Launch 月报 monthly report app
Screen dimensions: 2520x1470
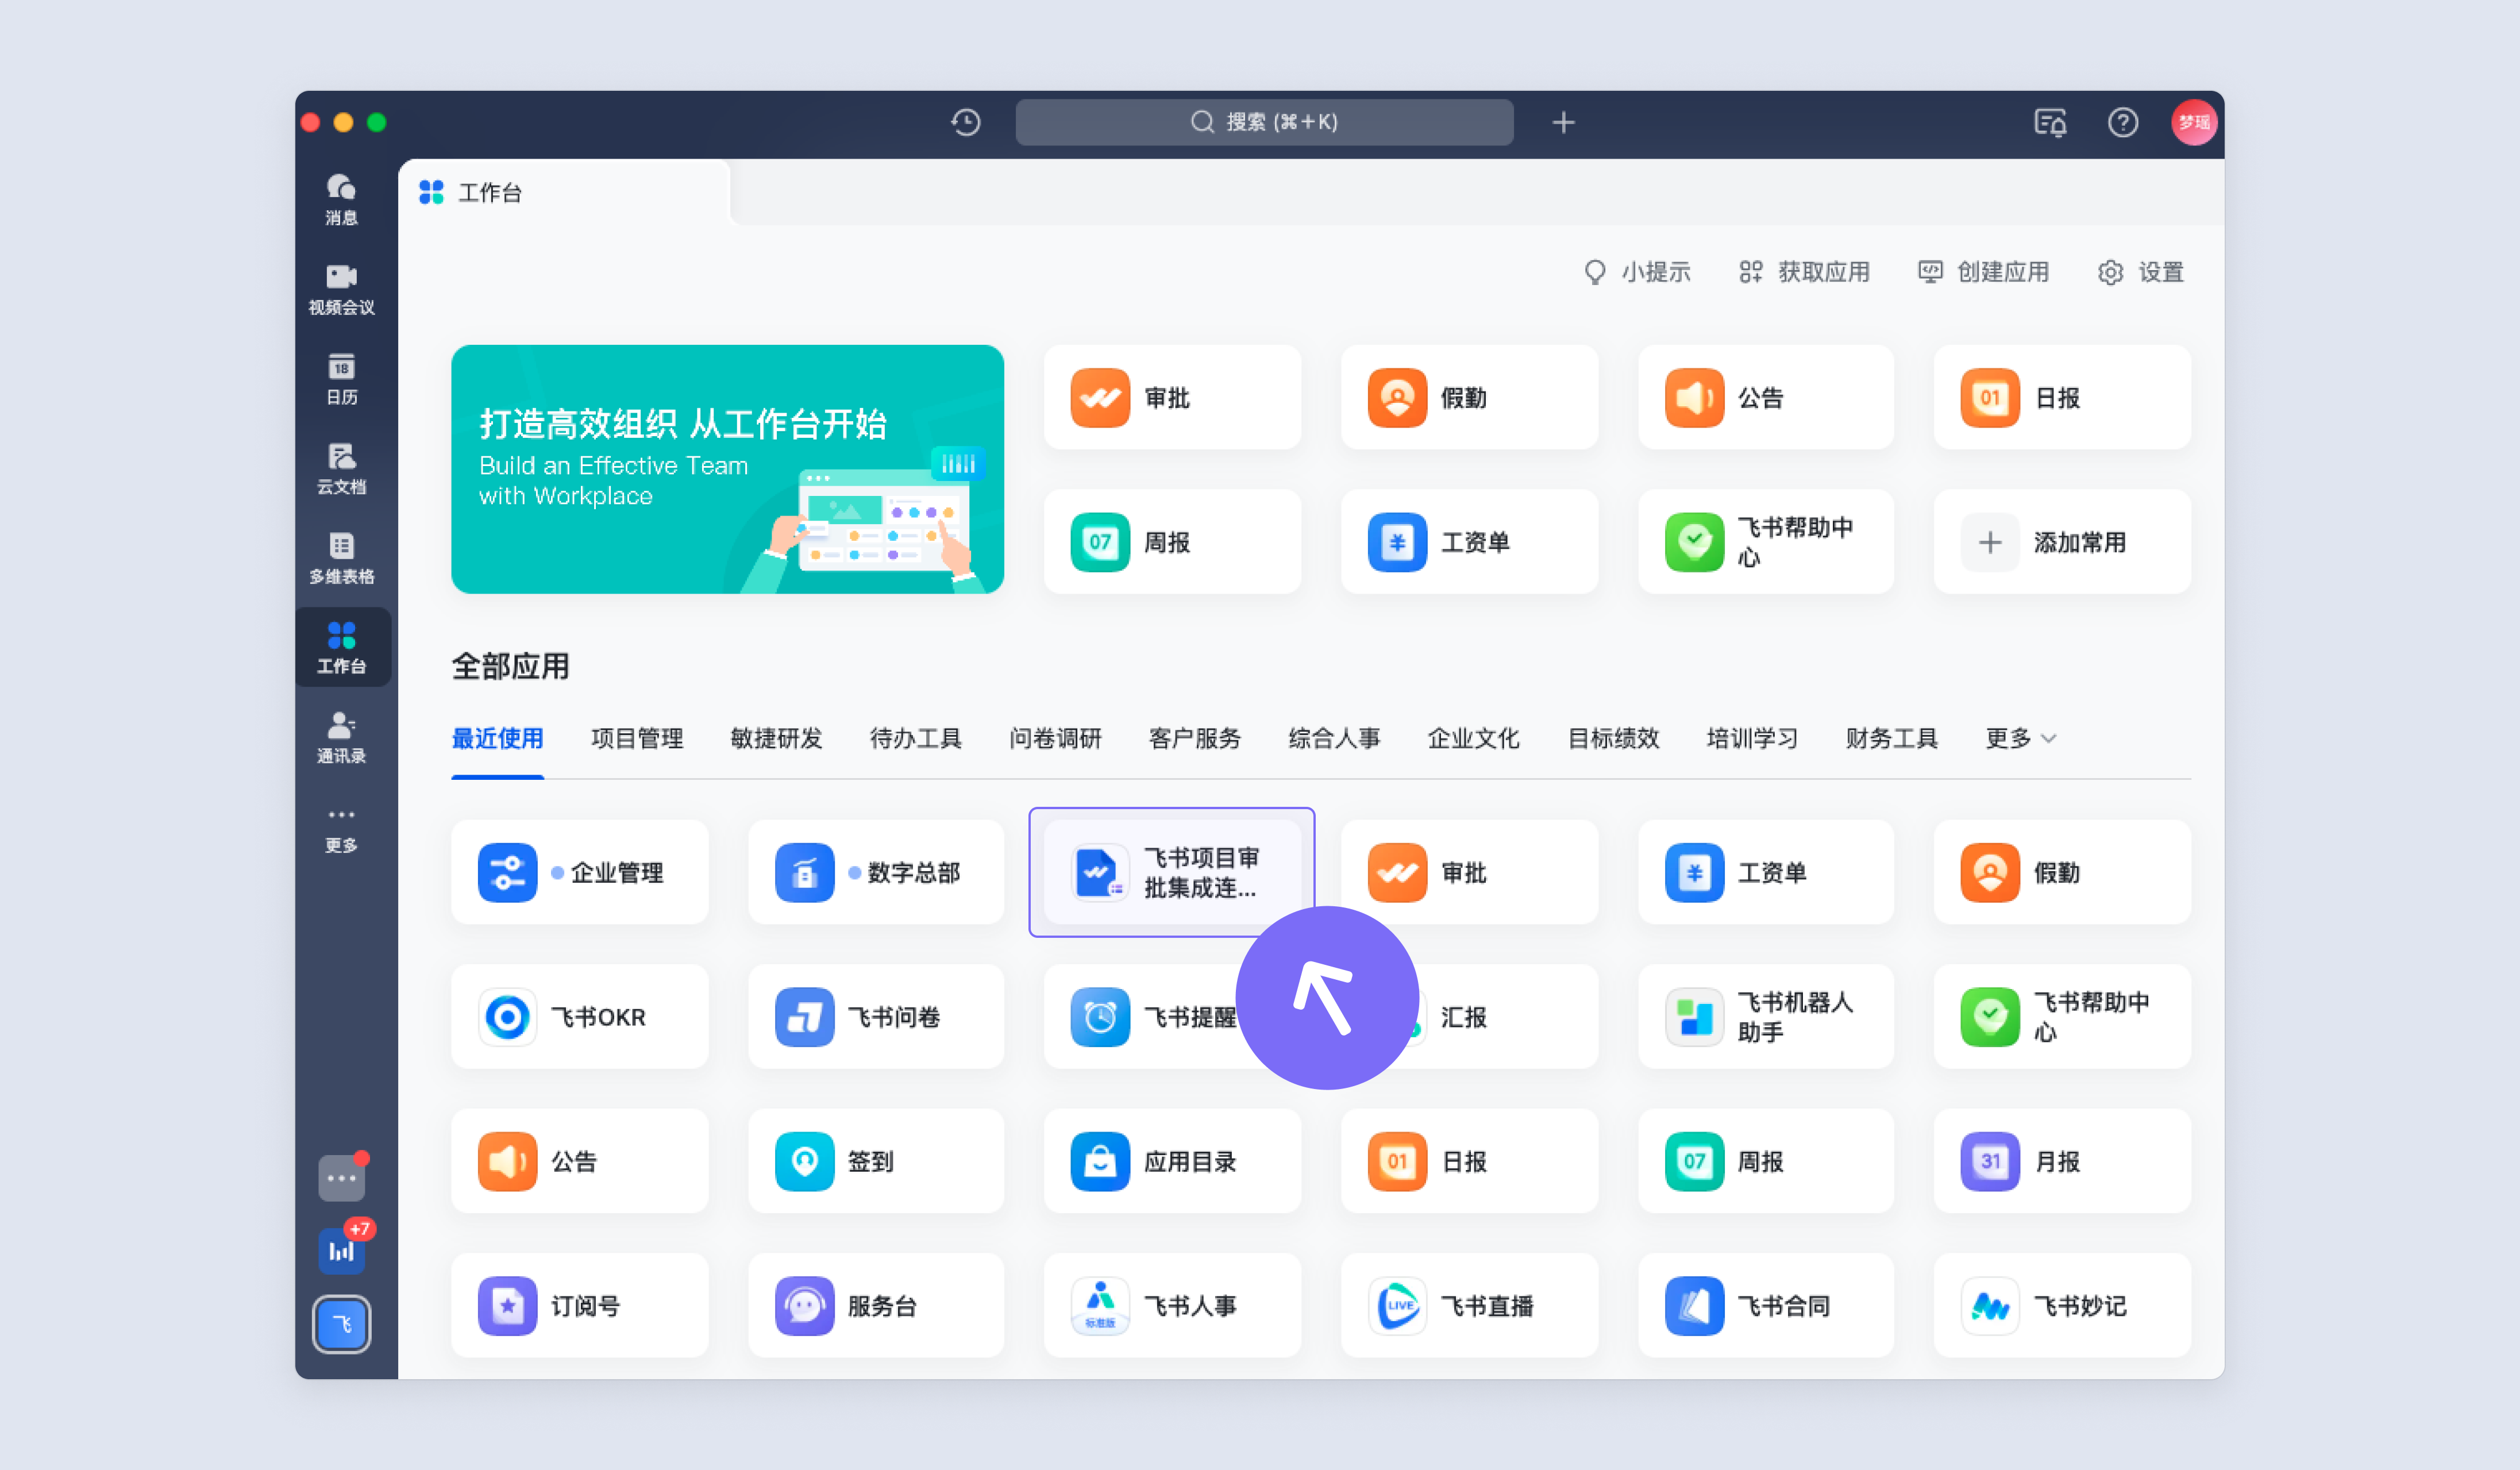[2062, 1161]
